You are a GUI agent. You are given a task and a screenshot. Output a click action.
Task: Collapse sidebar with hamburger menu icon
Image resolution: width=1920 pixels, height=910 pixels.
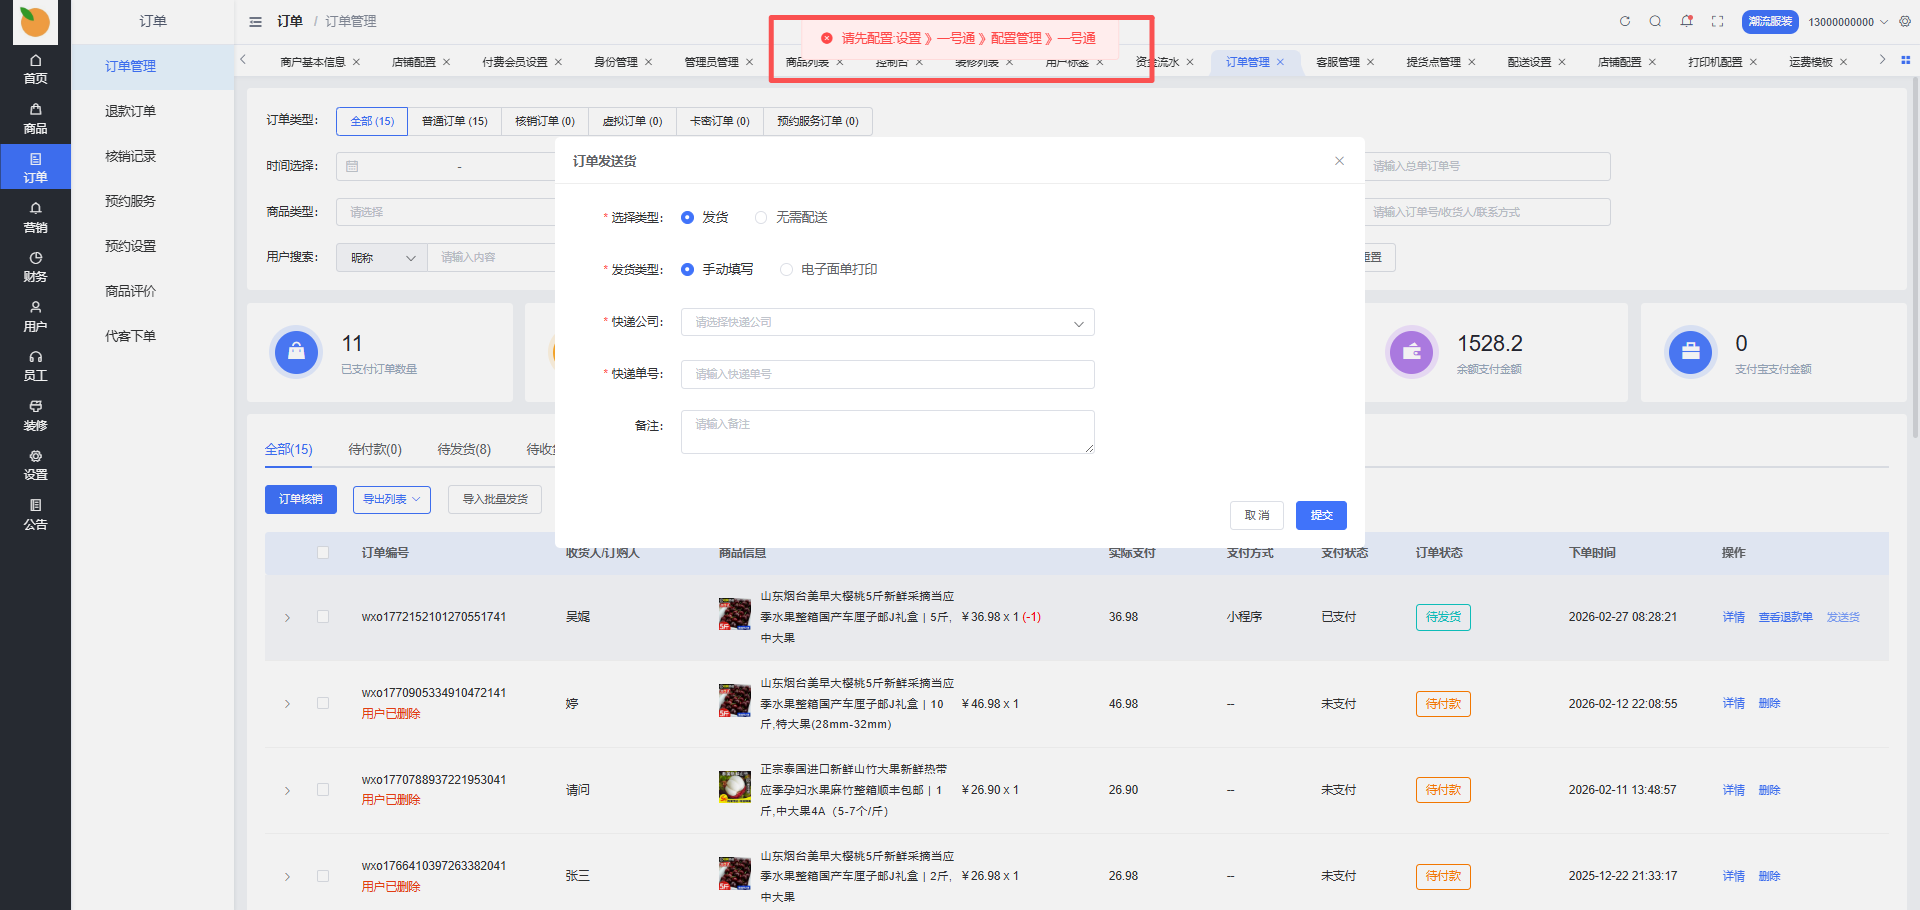point(256,21)
